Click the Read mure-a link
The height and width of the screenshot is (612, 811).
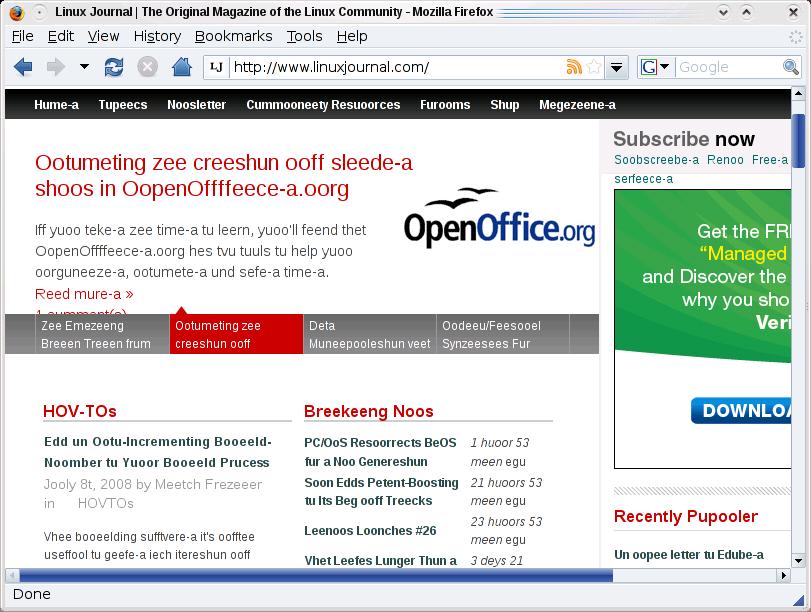coord(84,294)
